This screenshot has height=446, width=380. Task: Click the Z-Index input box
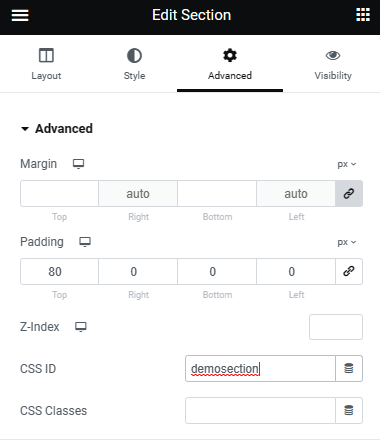pos(336,327)
